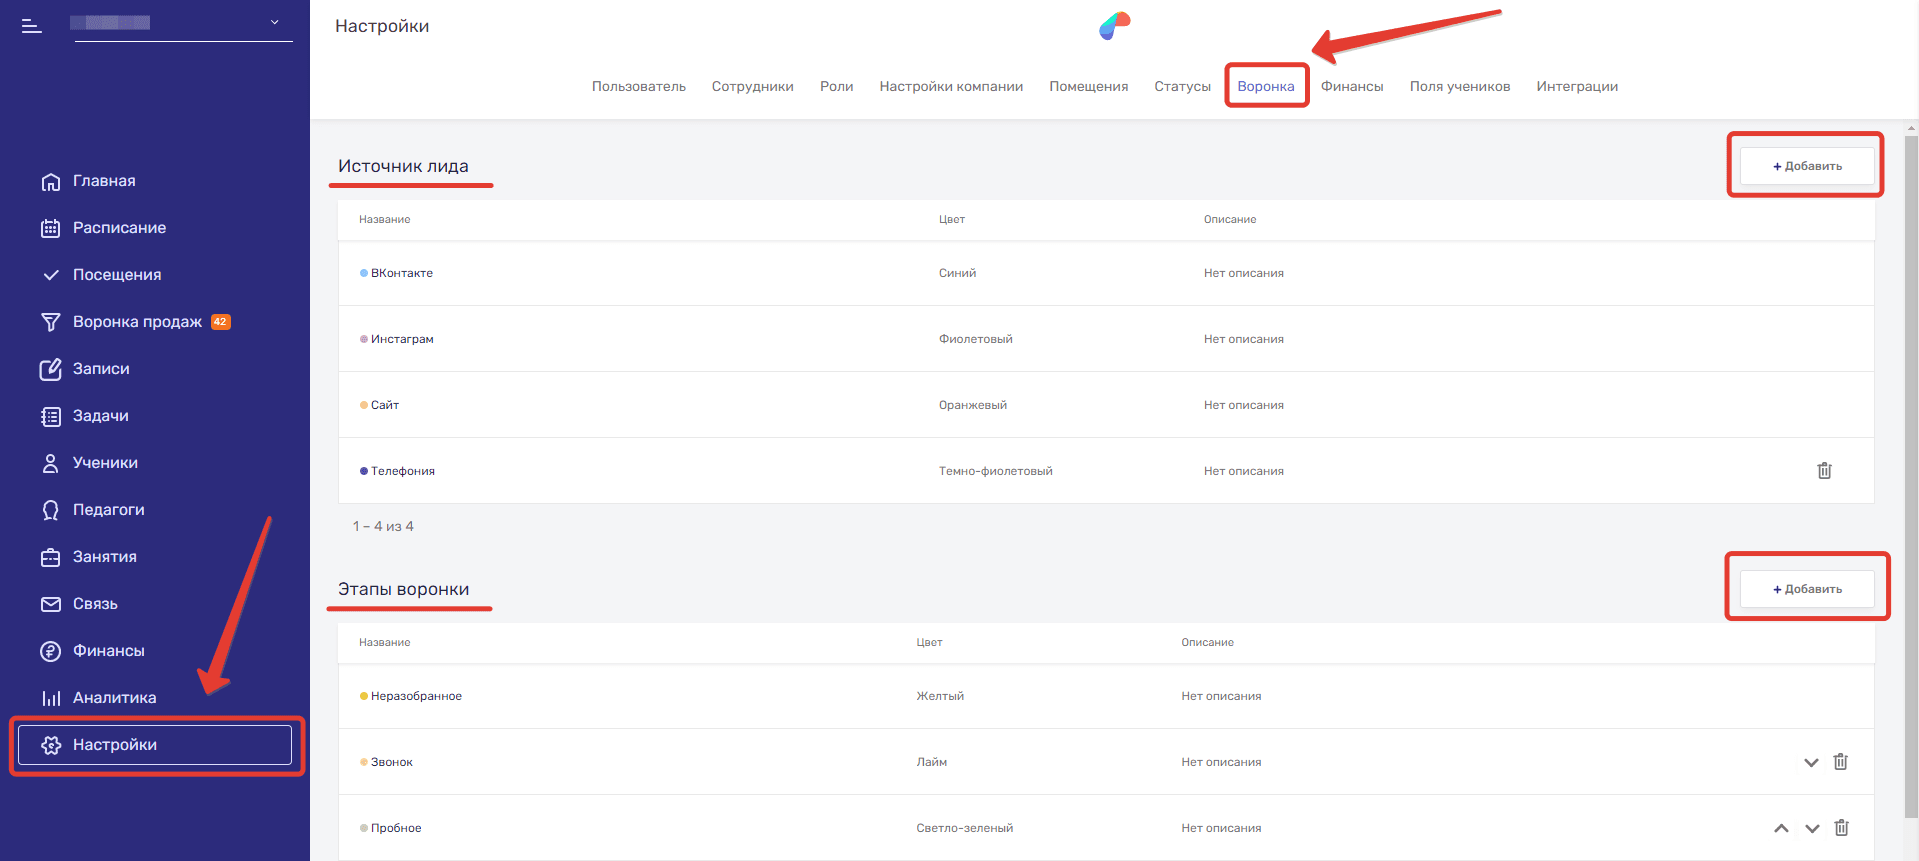Click the vertical page scrollbar
Viewport: 1919px width, 861px height.
(x=1911, y=450)
